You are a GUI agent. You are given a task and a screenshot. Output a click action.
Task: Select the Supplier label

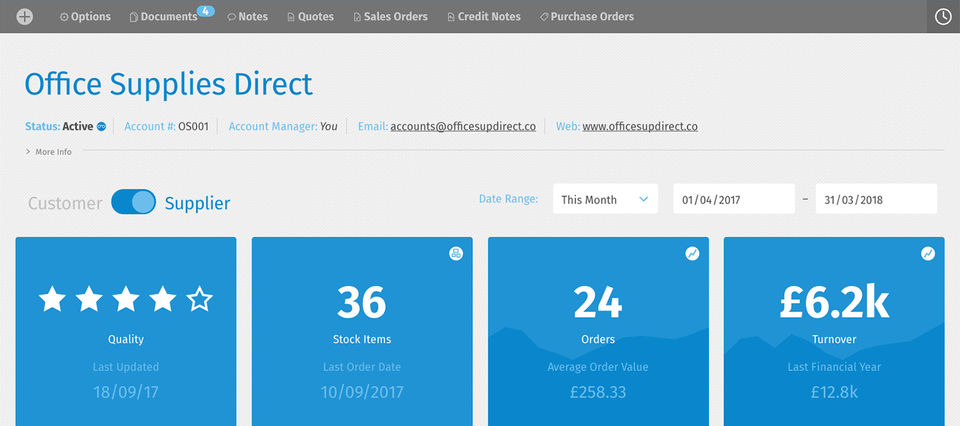[198, 203]
